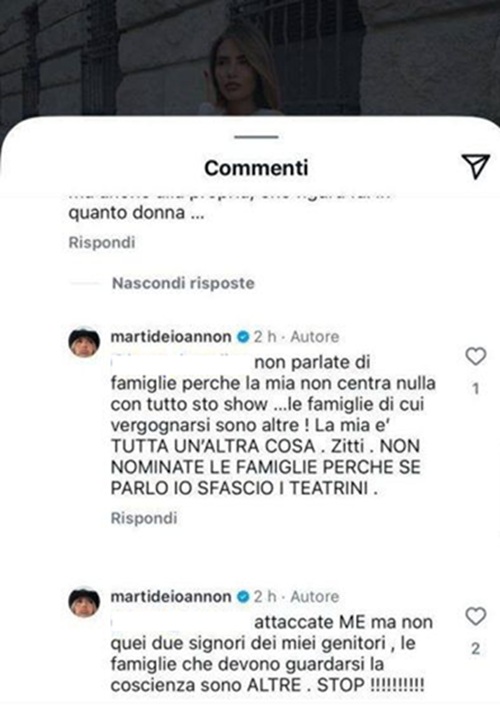Reply to the 'quanto donna' comment
This screenshot has height=706, width=500.
point(101,242)
